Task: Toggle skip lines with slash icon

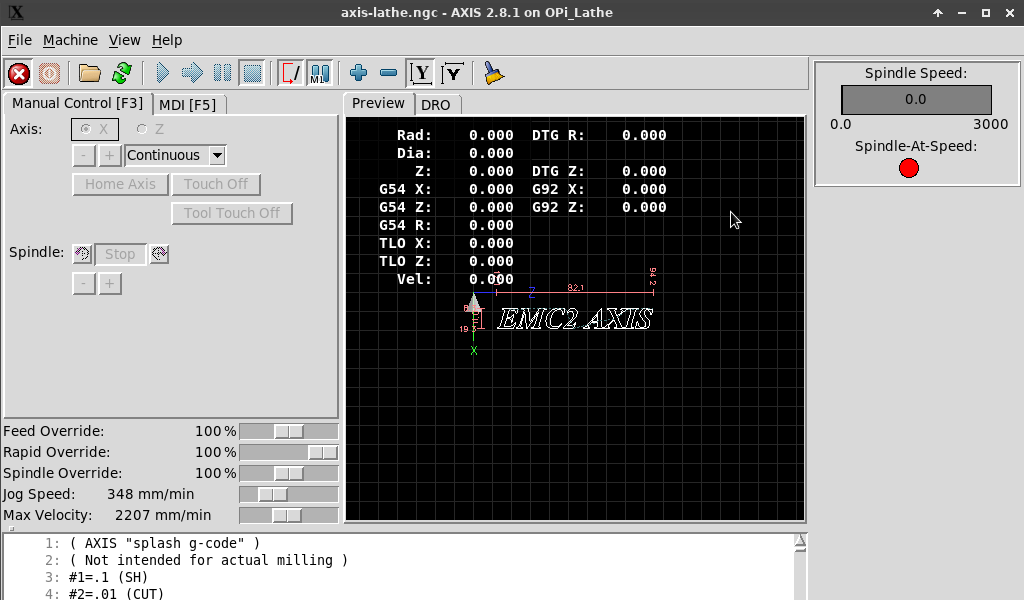Action: (x=291, y=73)
